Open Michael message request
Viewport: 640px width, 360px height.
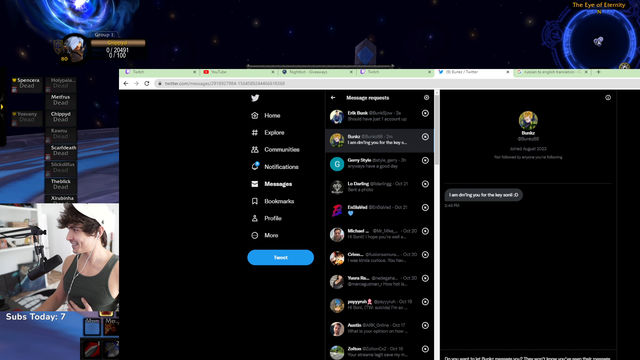point(380,234)
